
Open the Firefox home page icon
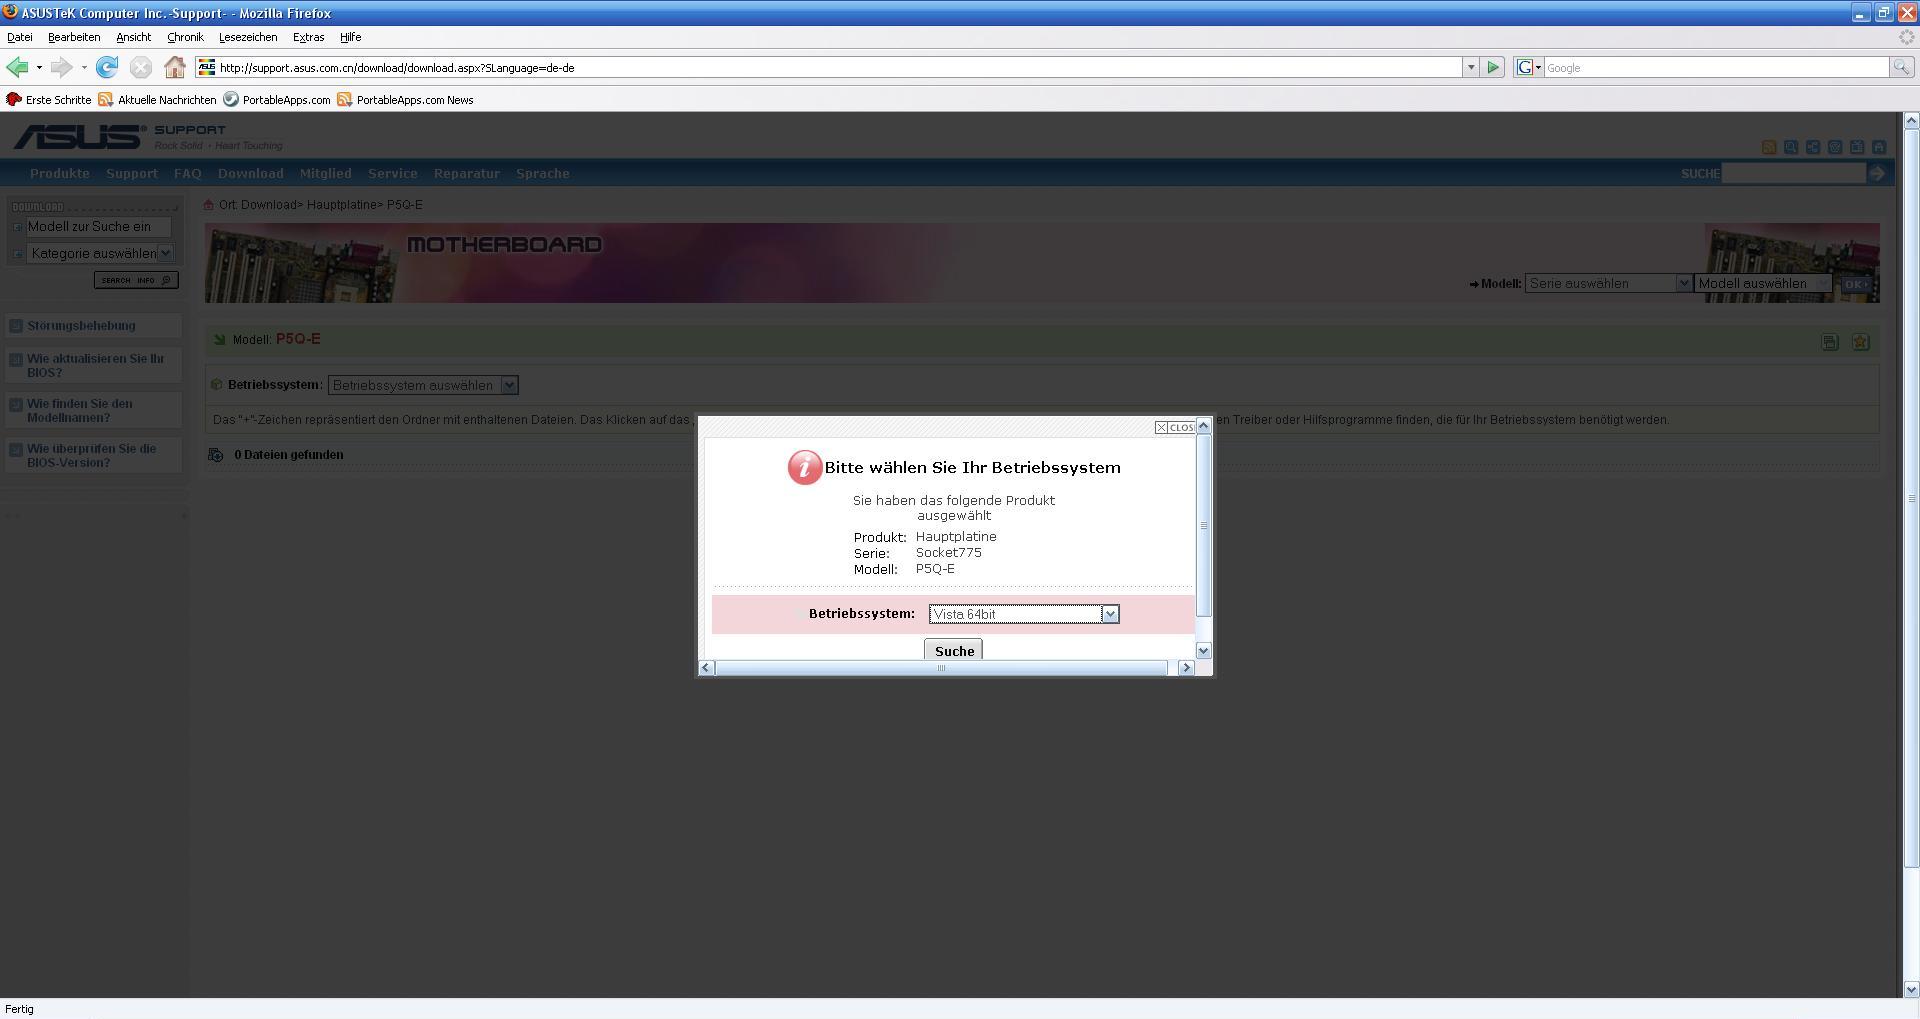click(x=175, y=68)
